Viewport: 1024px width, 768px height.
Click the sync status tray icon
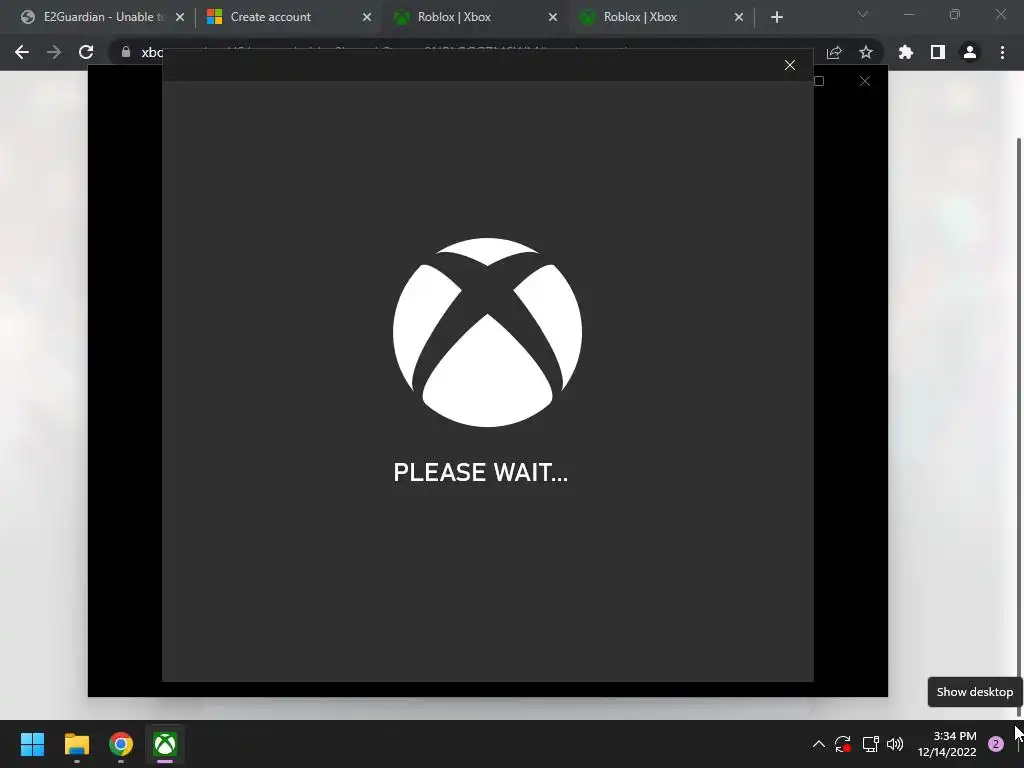click(843, 744)
